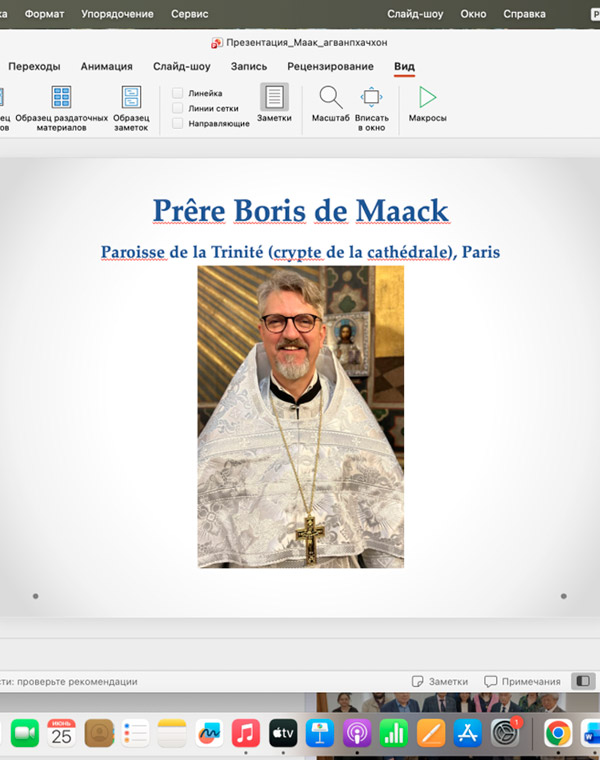Screen dimensions: 600x760
Task: Open the Переходы ribbon tab
Action: [34, 66]
